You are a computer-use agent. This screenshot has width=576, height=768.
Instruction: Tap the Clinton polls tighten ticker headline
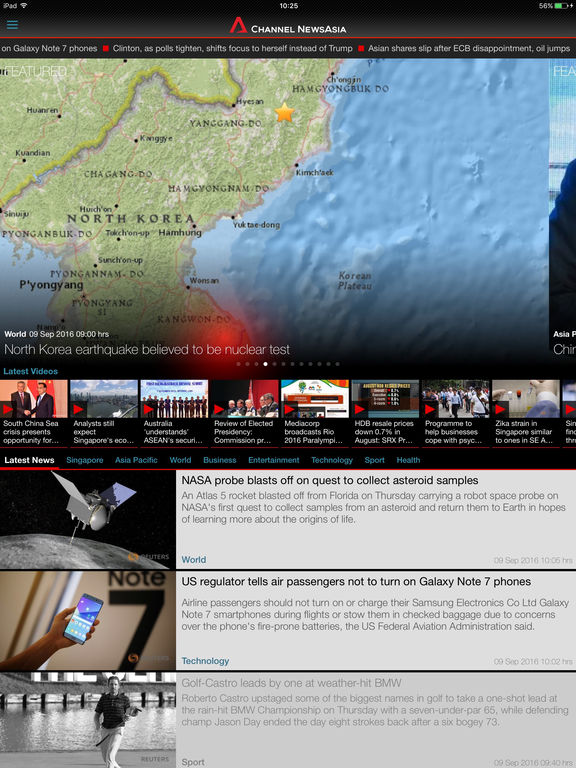tap(233, 48)
